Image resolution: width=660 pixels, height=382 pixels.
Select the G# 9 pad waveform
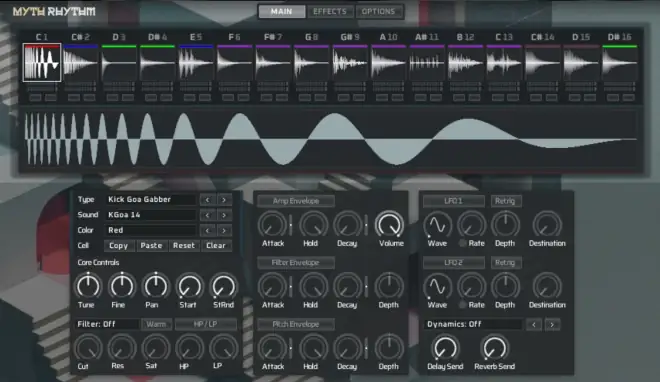pos(350,63)
